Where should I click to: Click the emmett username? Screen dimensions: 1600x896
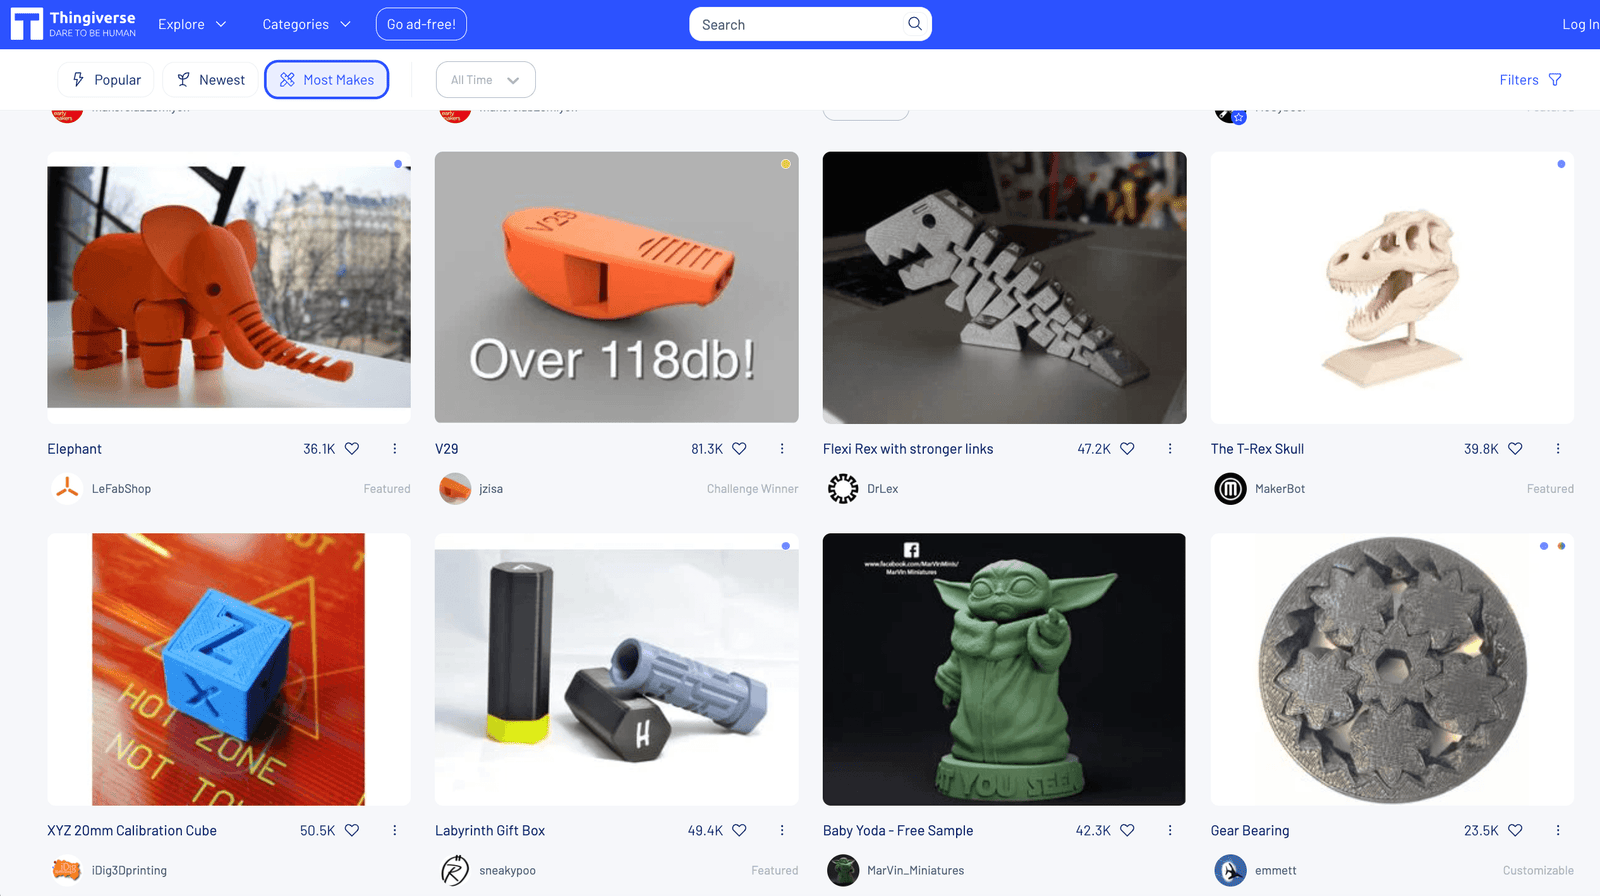tap(1276, 871)
